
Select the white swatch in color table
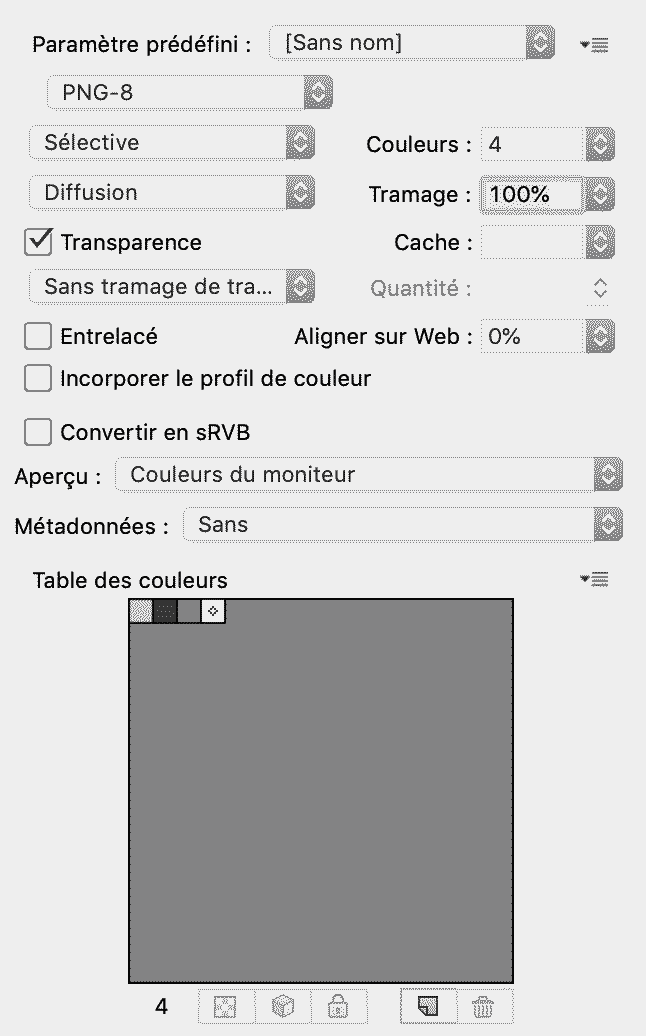[213, 611]
